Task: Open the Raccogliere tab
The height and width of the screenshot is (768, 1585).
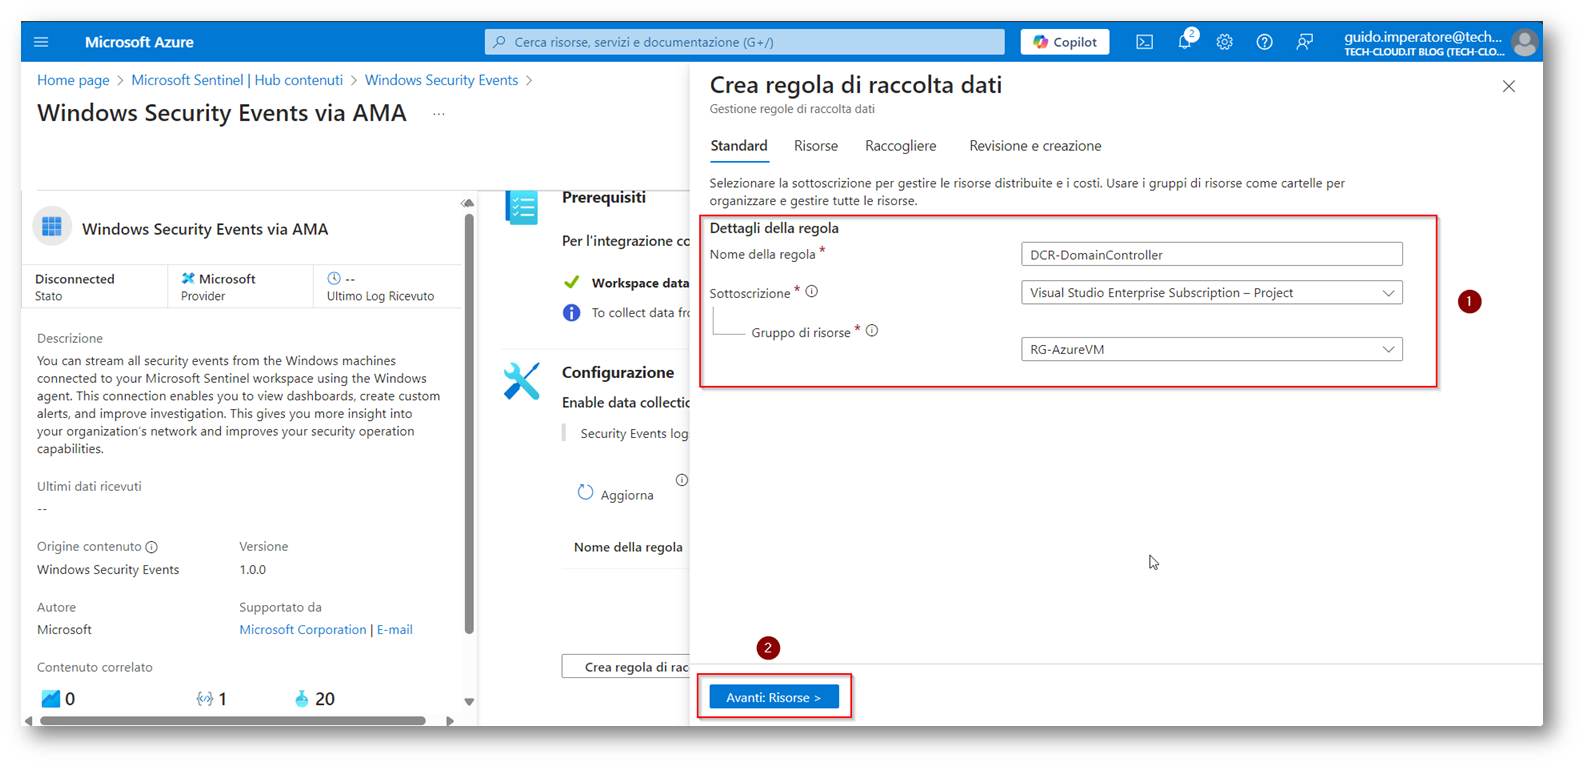Action: click(x=901, y=146)
